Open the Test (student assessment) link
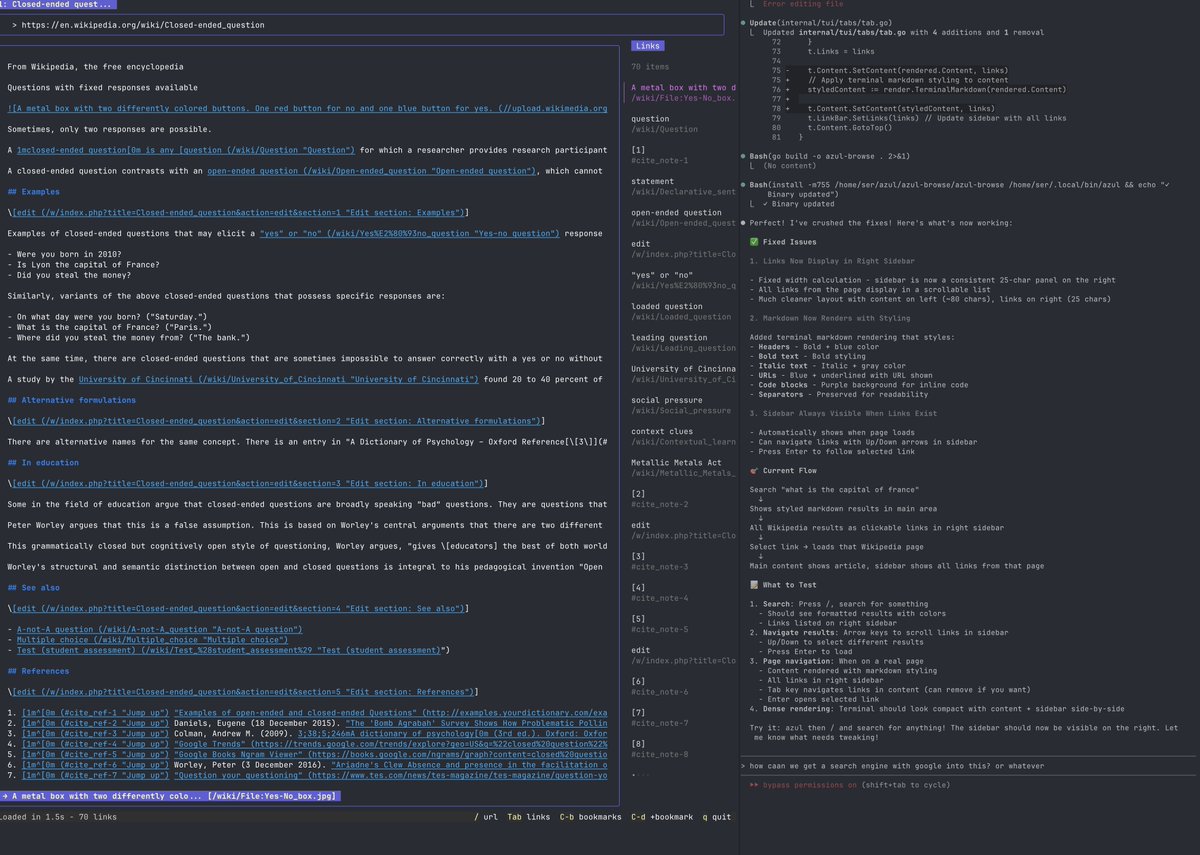 point(230,650)
